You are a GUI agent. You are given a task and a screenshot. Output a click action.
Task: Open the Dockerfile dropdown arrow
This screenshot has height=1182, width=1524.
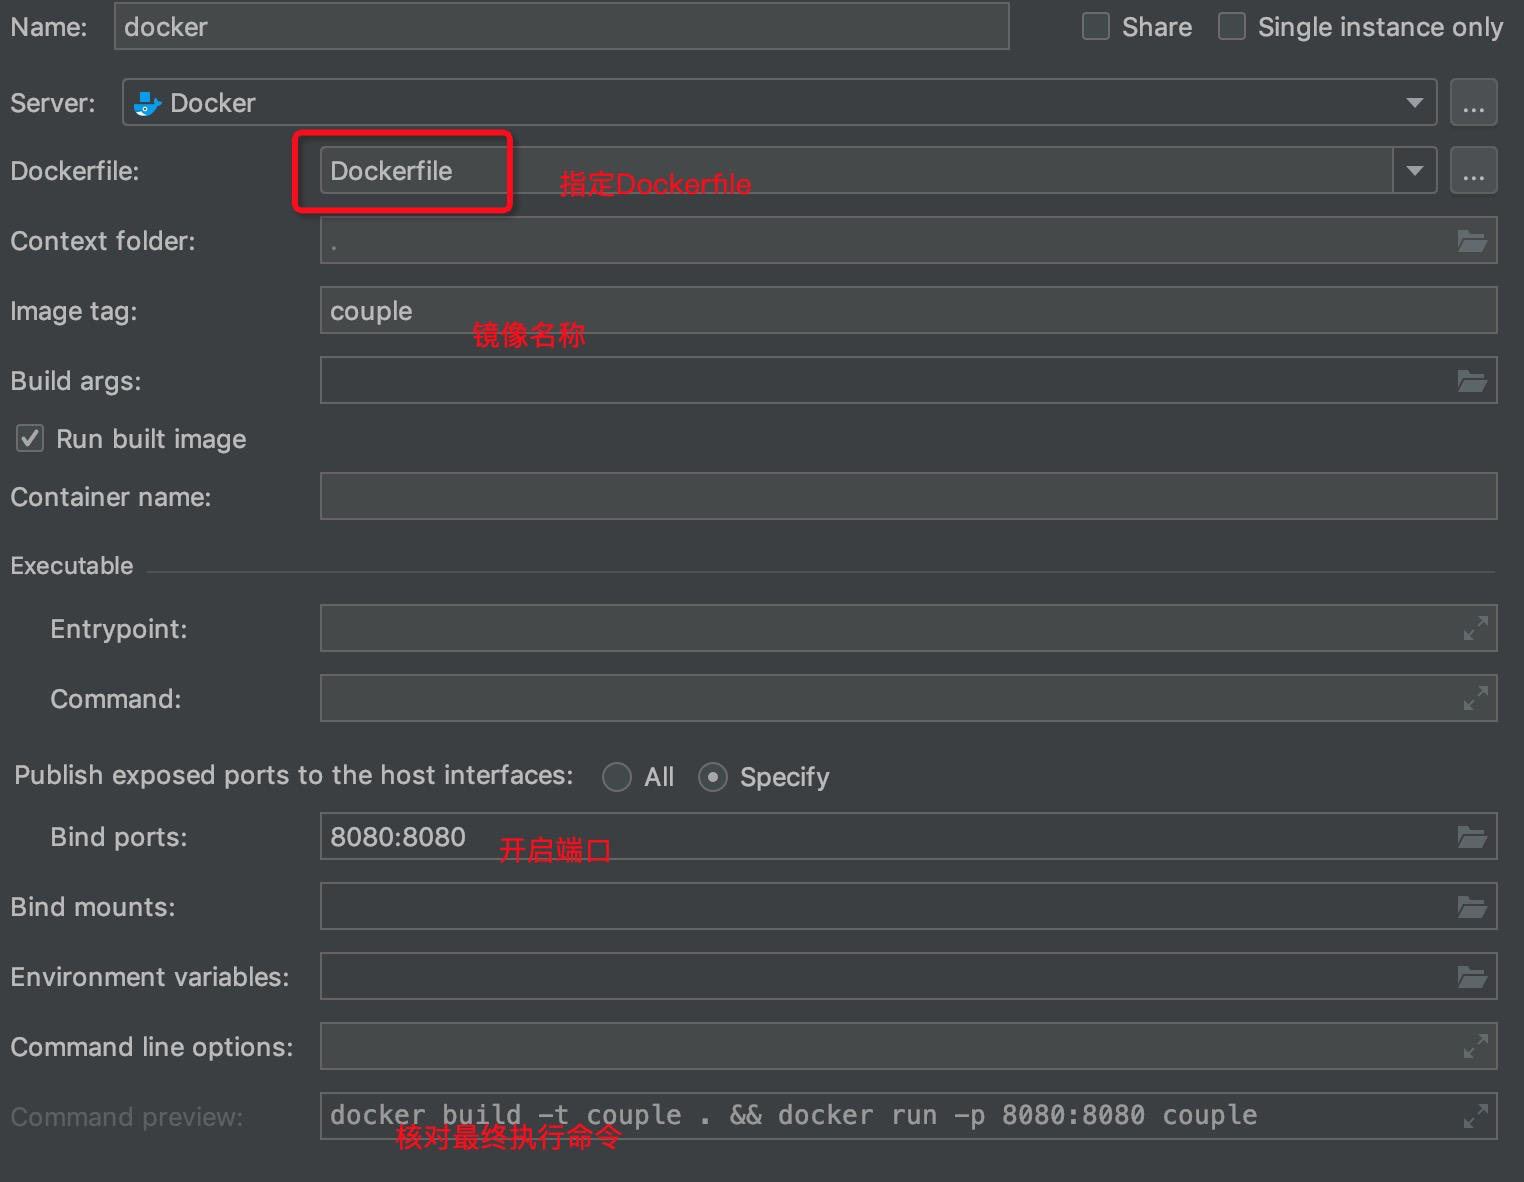pyautogui.click(x=1414, y=171)
